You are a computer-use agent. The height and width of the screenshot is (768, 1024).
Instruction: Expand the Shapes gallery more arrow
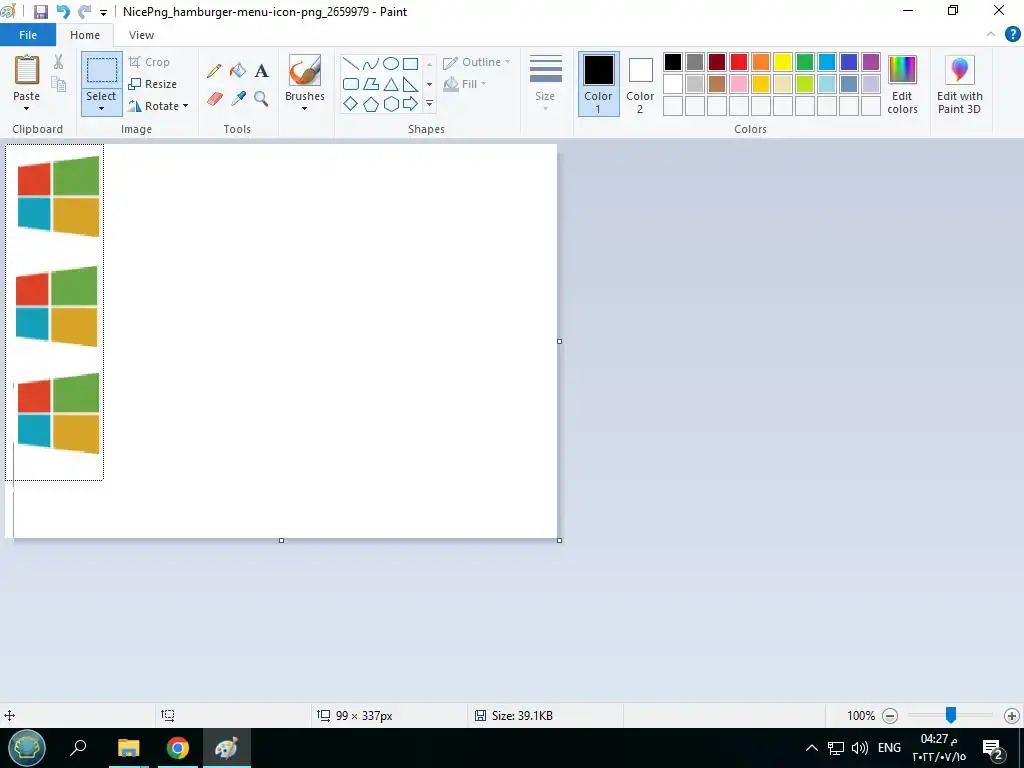[430, 104]
